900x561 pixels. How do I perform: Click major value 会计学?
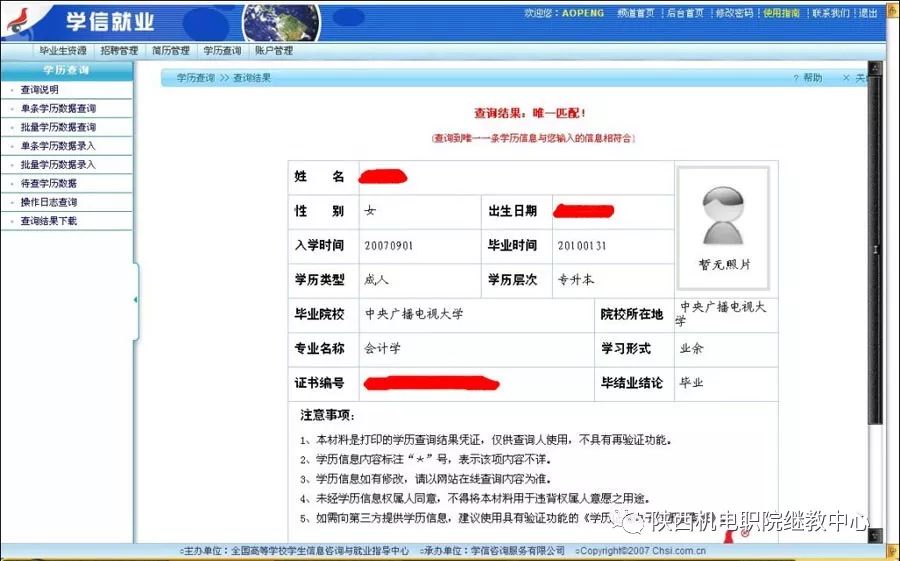point(382,349)
